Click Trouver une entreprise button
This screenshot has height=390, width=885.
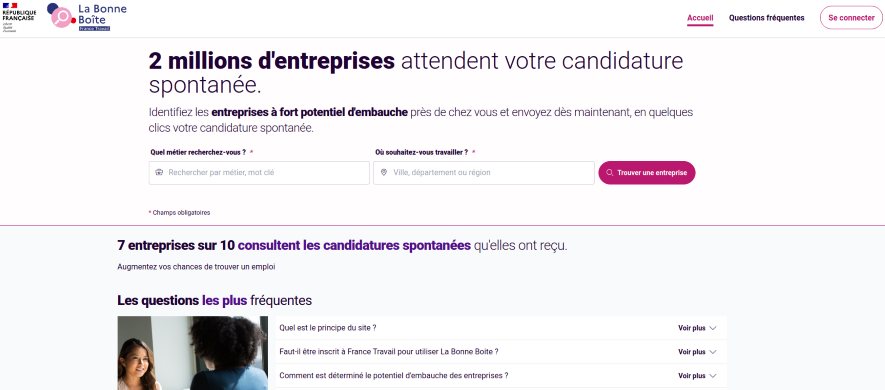point(647,173)
